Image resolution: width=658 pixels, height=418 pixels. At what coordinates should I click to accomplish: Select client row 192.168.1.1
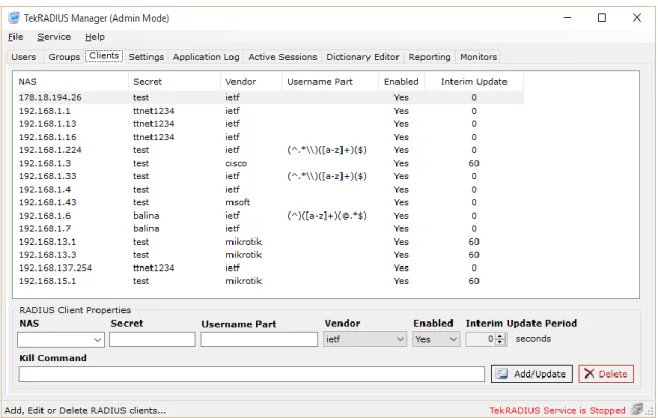(269, 111)
